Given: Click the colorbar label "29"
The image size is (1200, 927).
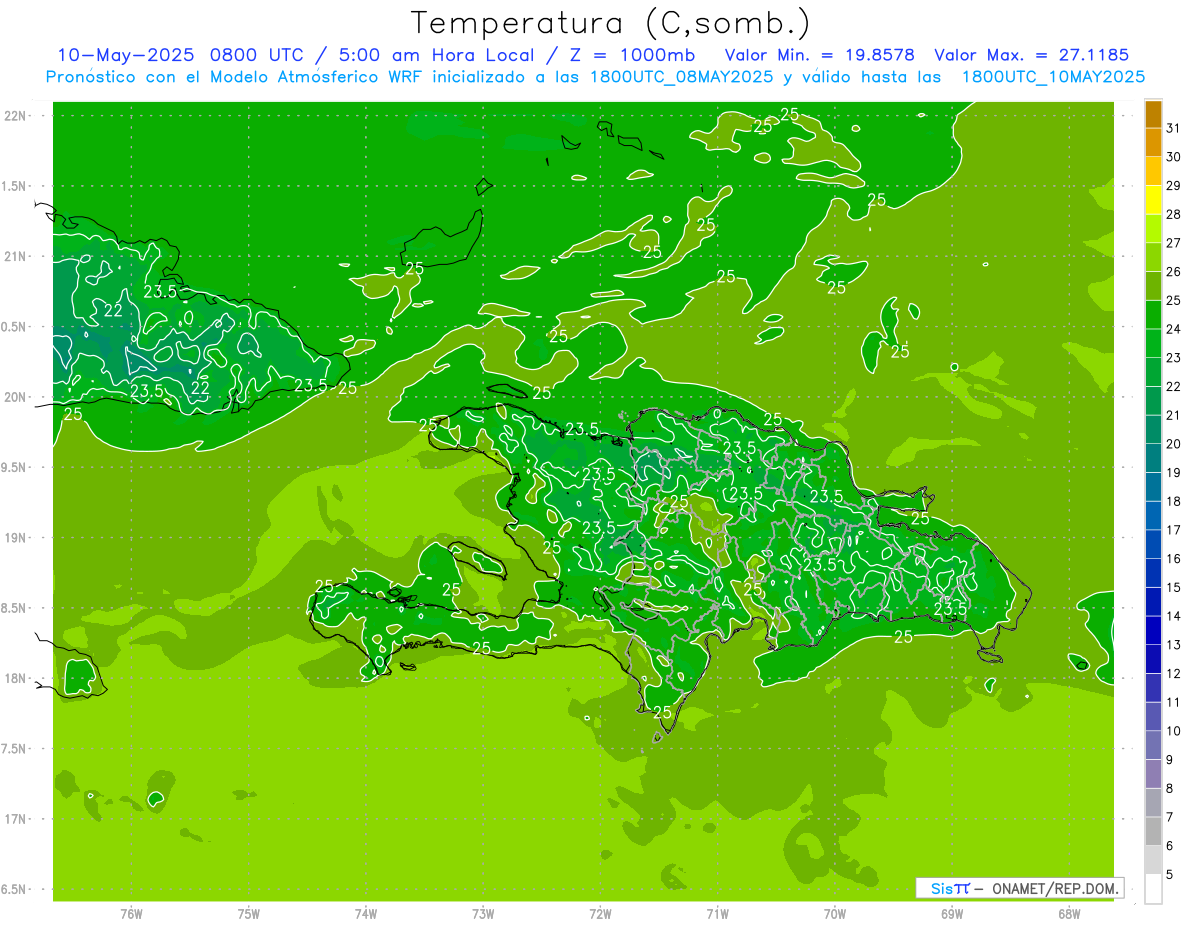Looking at the screenshot, I should (1173, 185).
